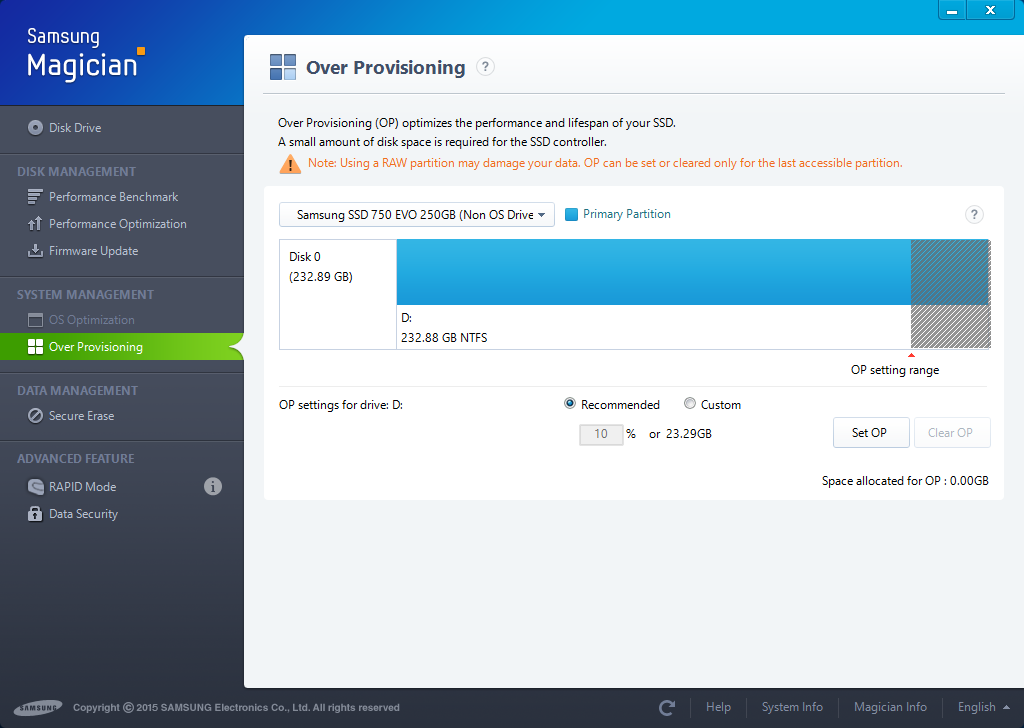Image resolution: width=1024 pixels, height=728 pixels.
Task: Open Magician Info from the footer
Action: [x=890, y=707]
